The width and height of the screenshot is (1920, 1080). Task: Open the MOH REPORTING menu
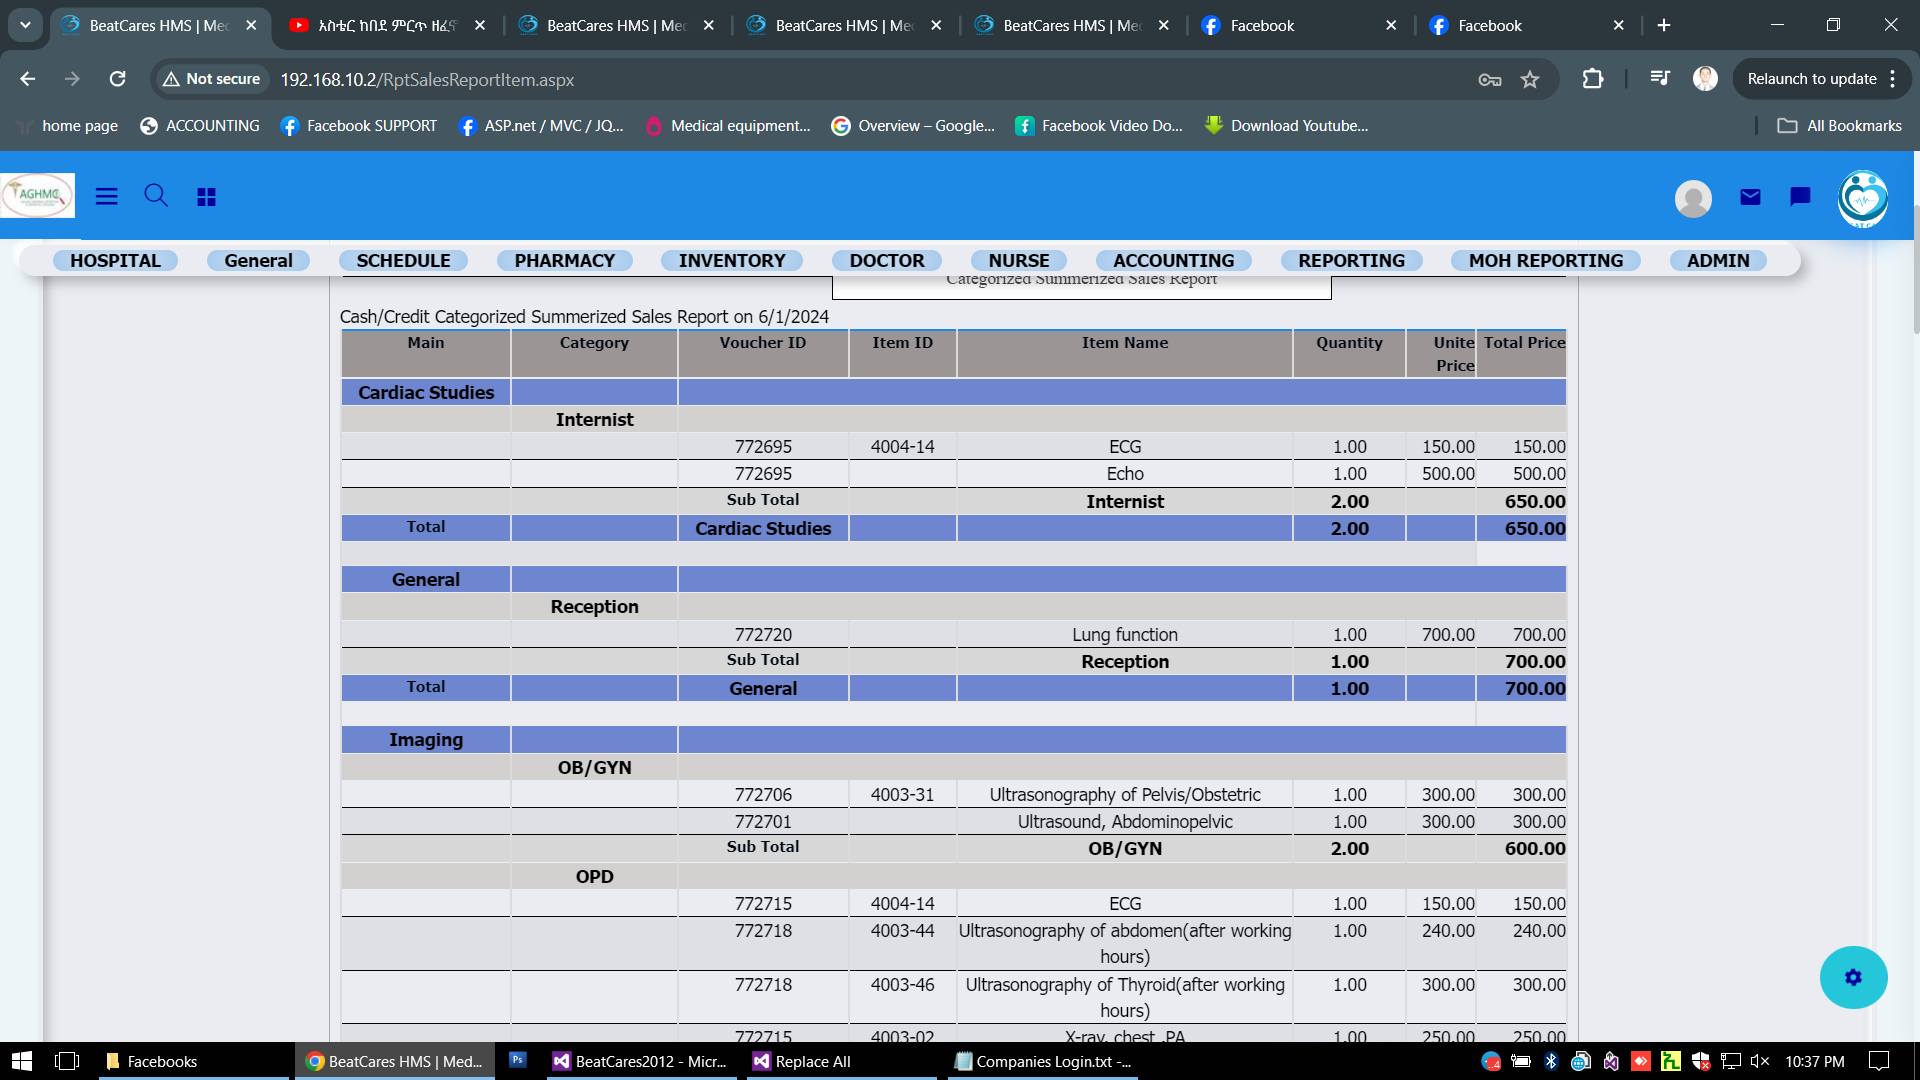click(1545, 261)
